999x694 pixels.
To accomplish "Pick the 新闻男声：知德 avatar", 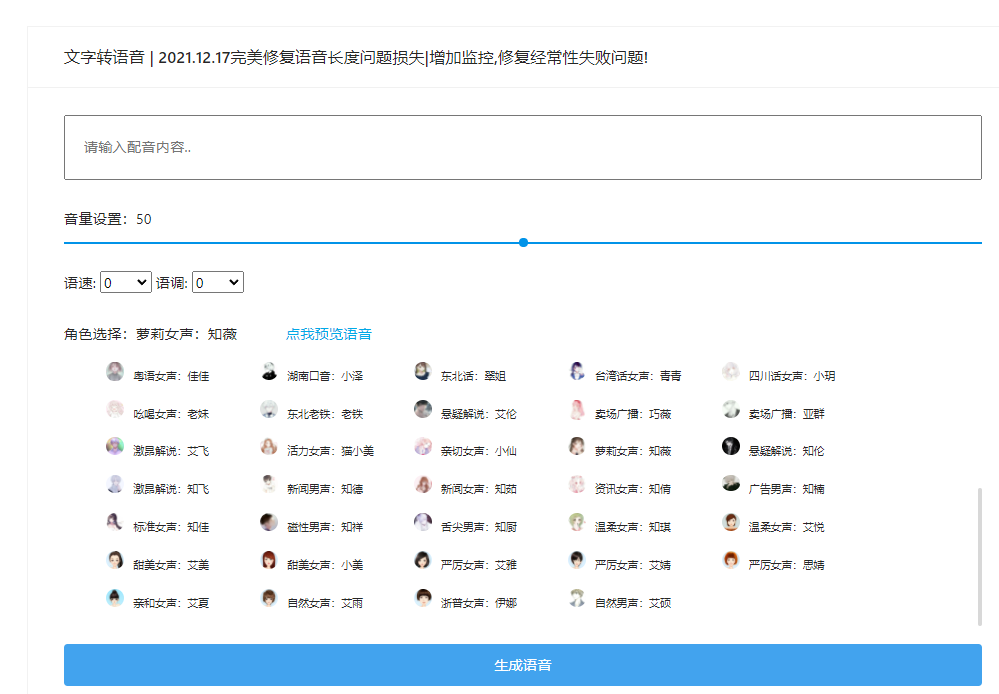I will 269,484.
